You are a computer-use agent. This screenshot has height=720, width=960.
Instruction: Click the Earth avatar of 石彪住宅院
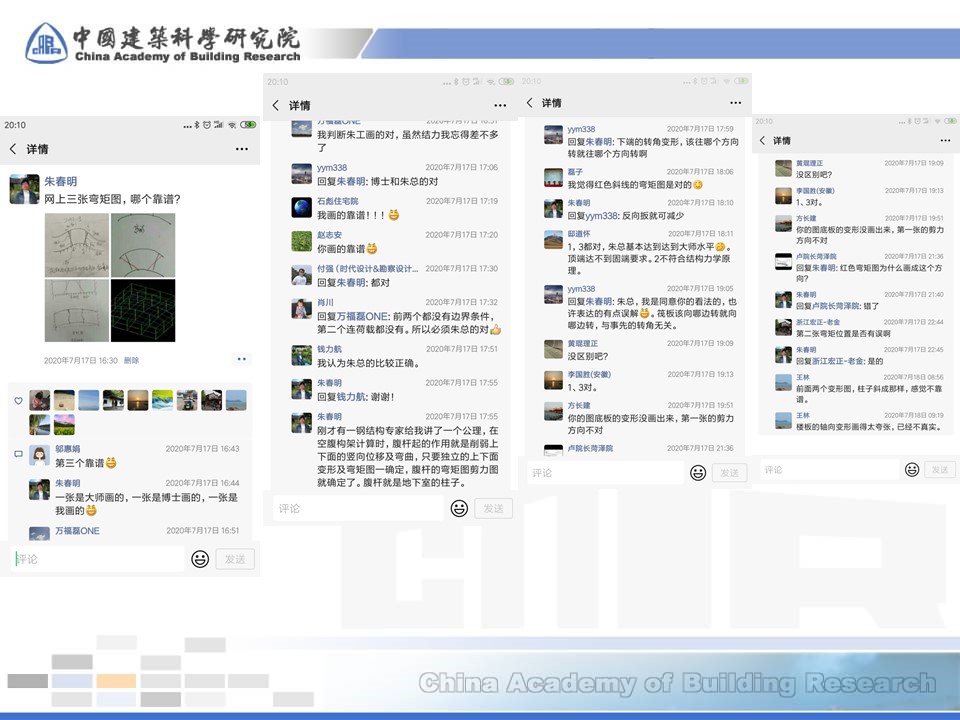(x=301, y=207)
